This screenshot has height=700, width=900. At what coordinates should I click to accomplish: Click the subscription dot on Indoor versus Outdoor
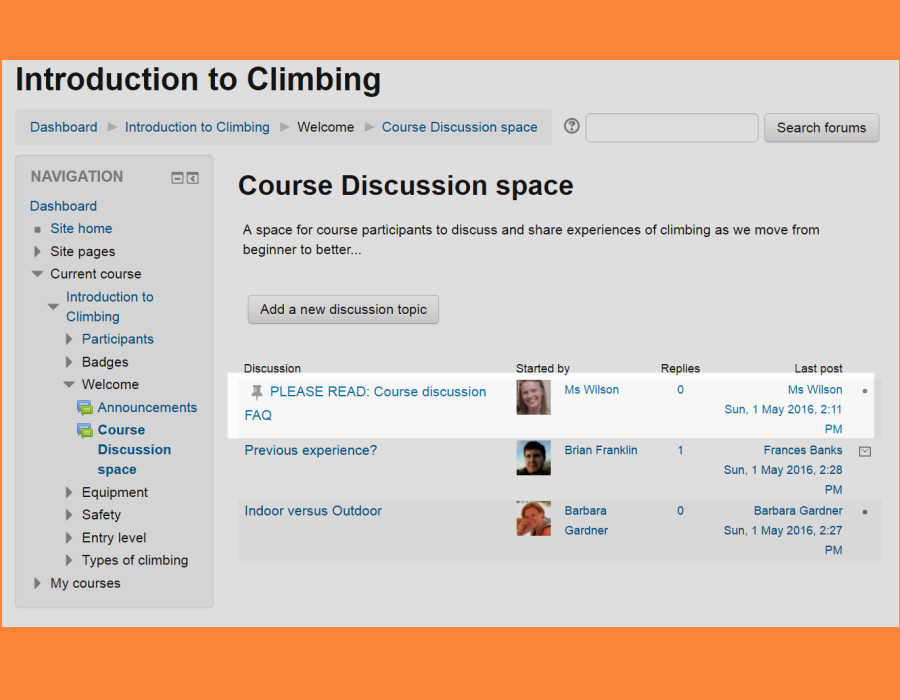coord(865,512)
